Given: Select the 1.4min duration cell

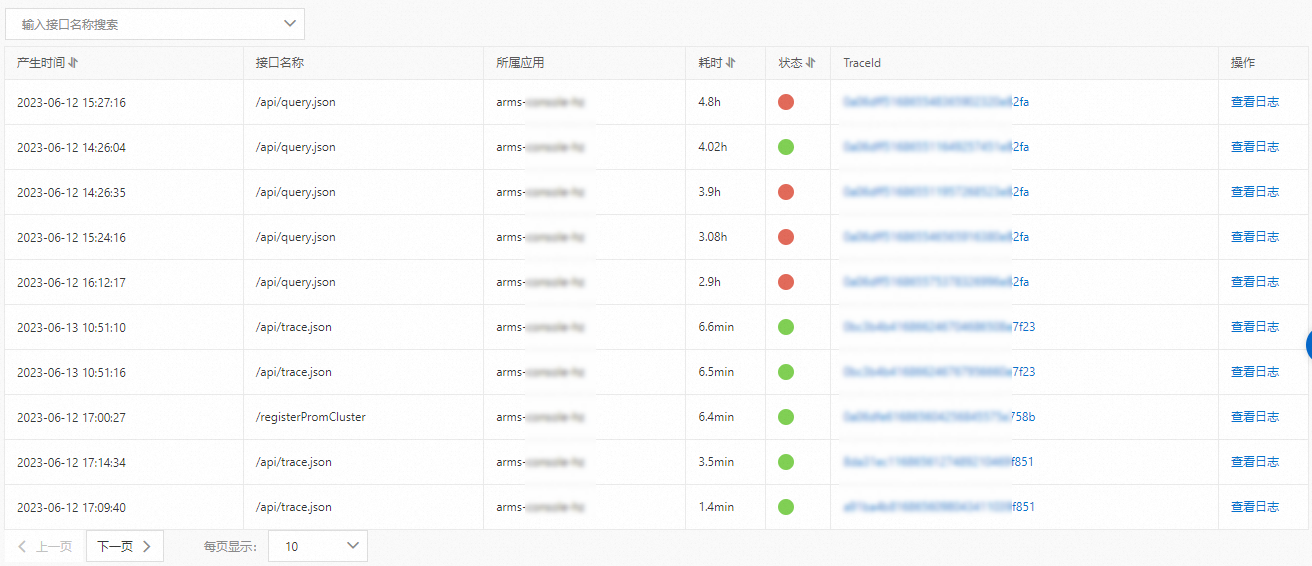Looking at the screenshot, I should pyautogui.click(x=716, y=507).
